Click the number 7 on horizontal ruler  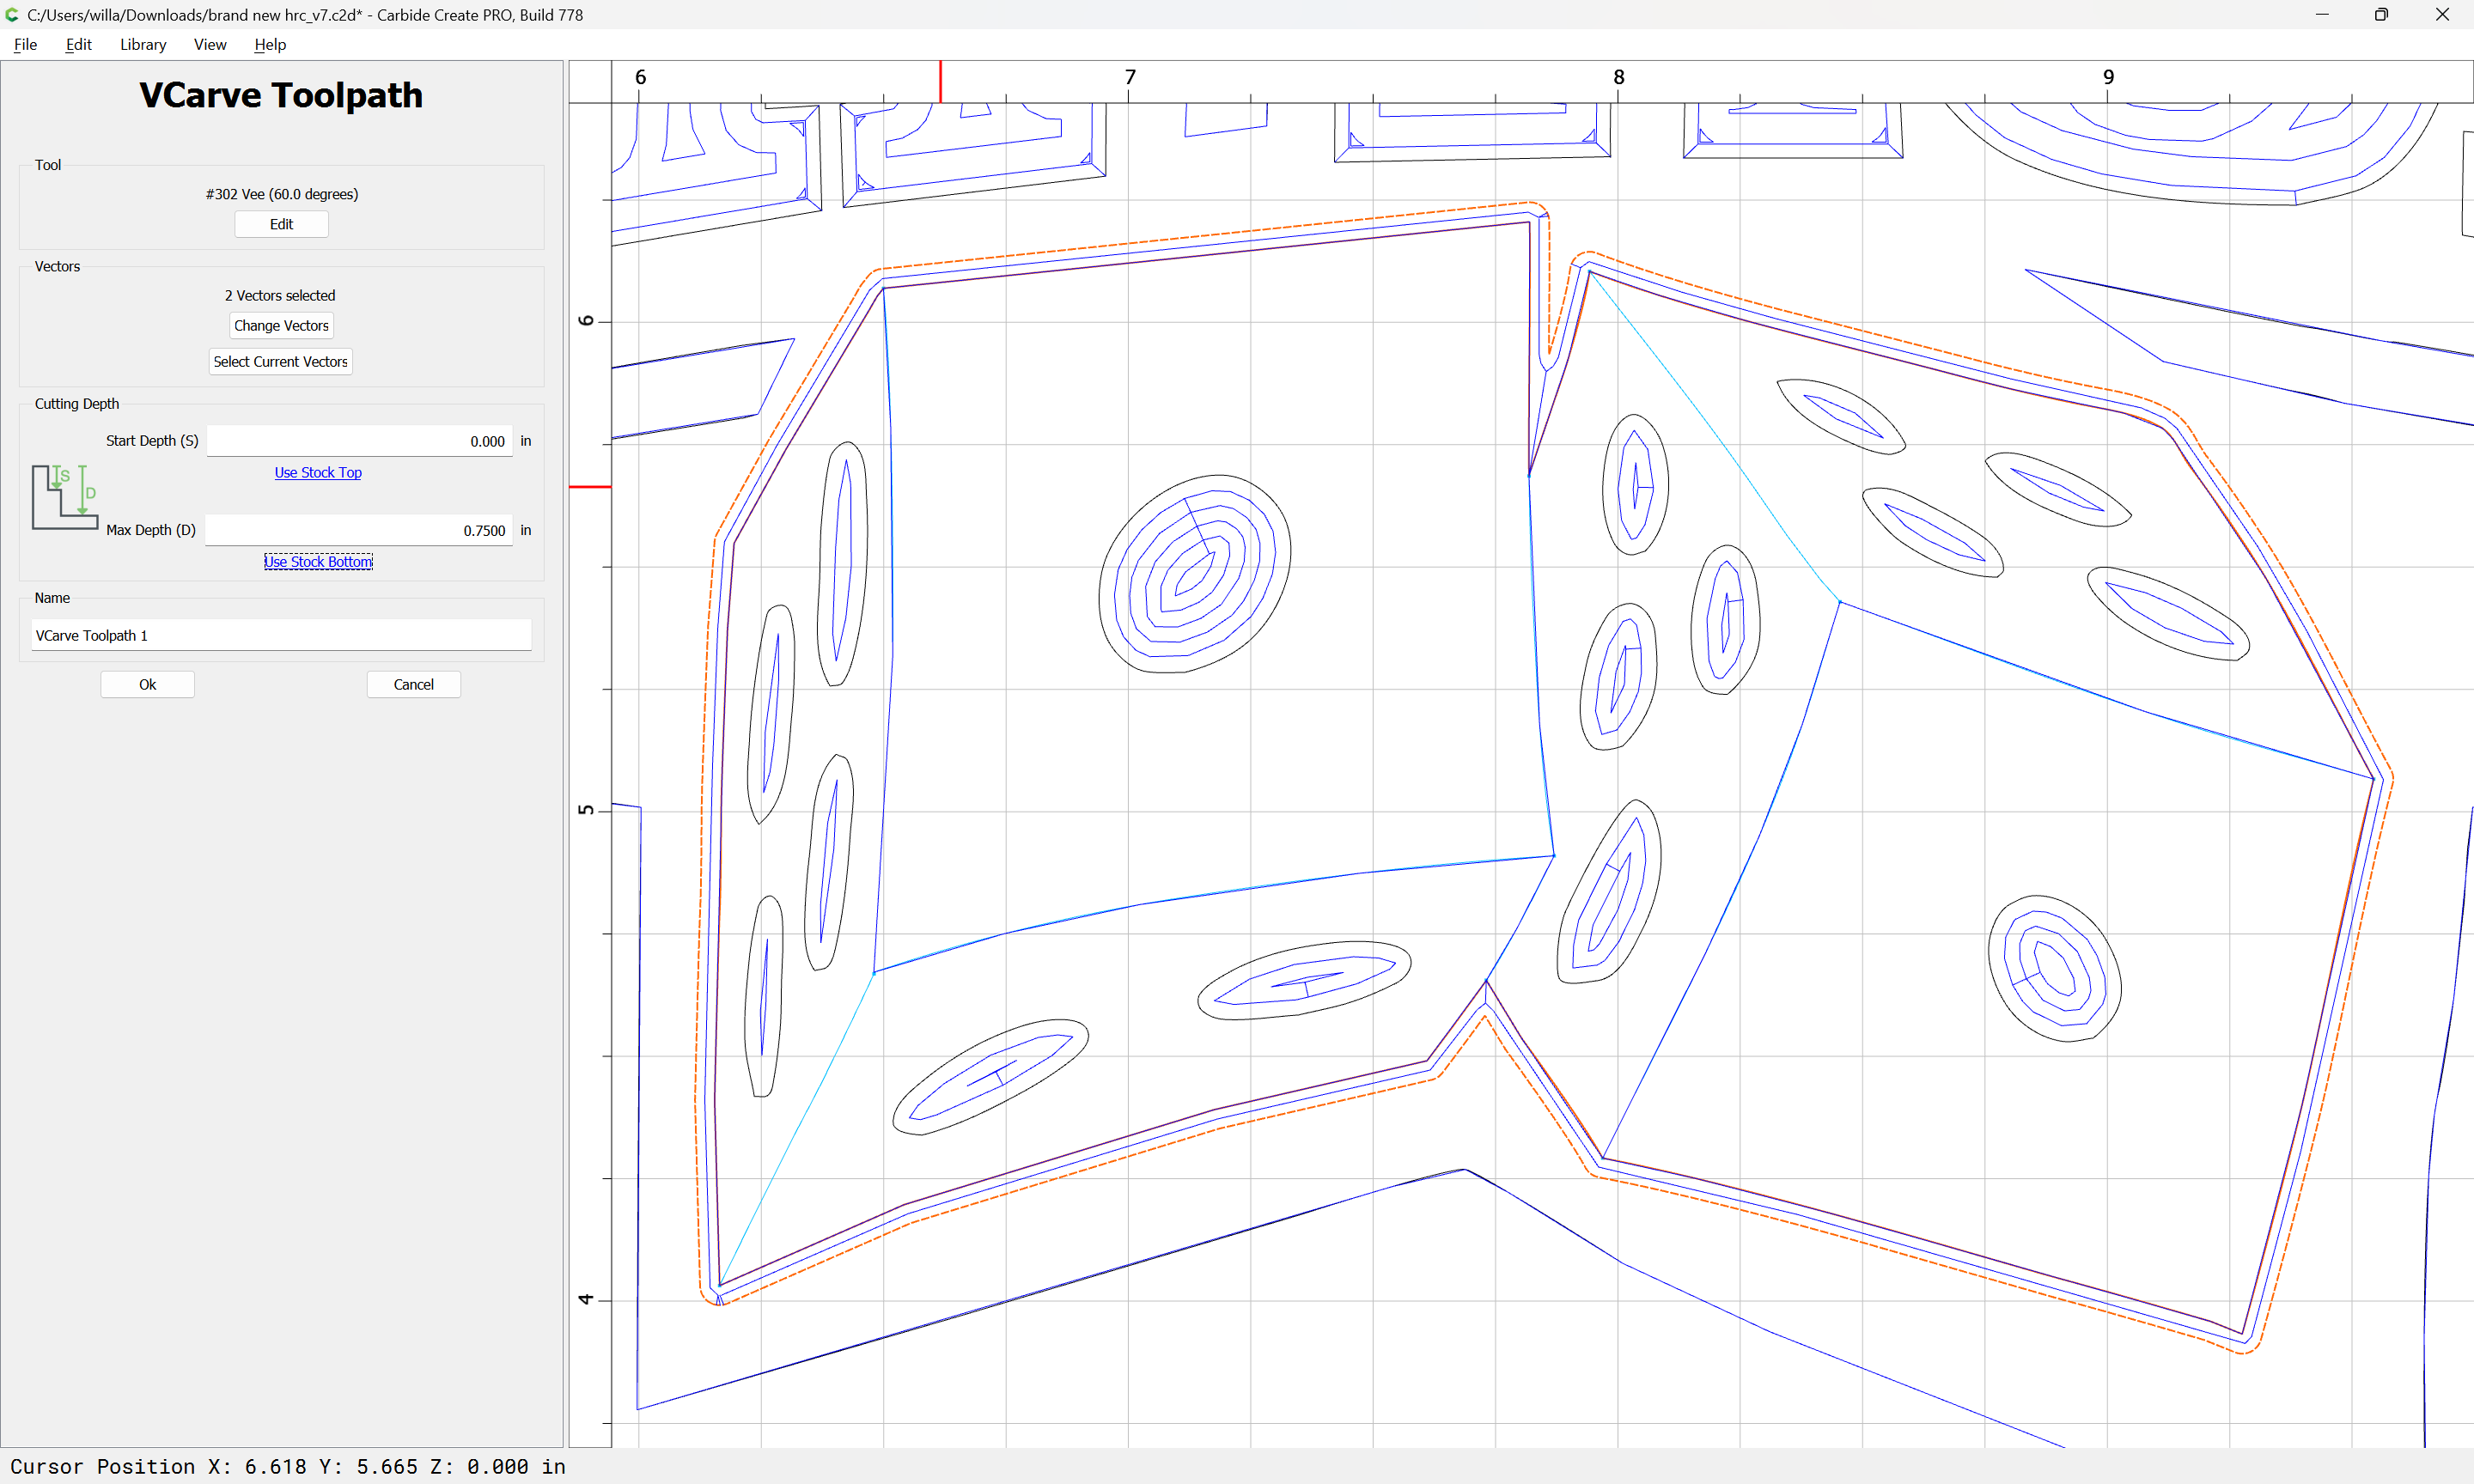pos(1130,77)
